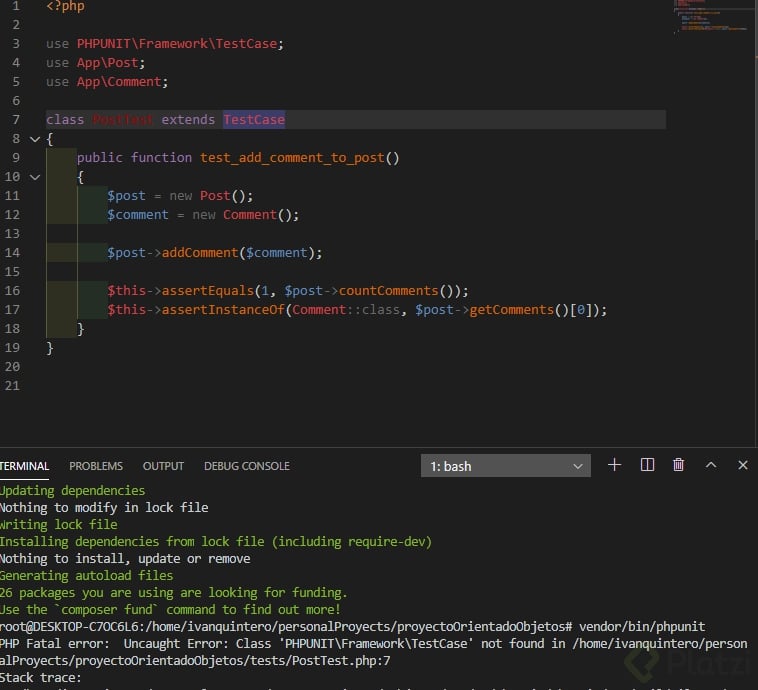Screen dimensions: 758x690
Task: Click 'Stack trace:' terminal line
Action: click(x=41, y=678)
